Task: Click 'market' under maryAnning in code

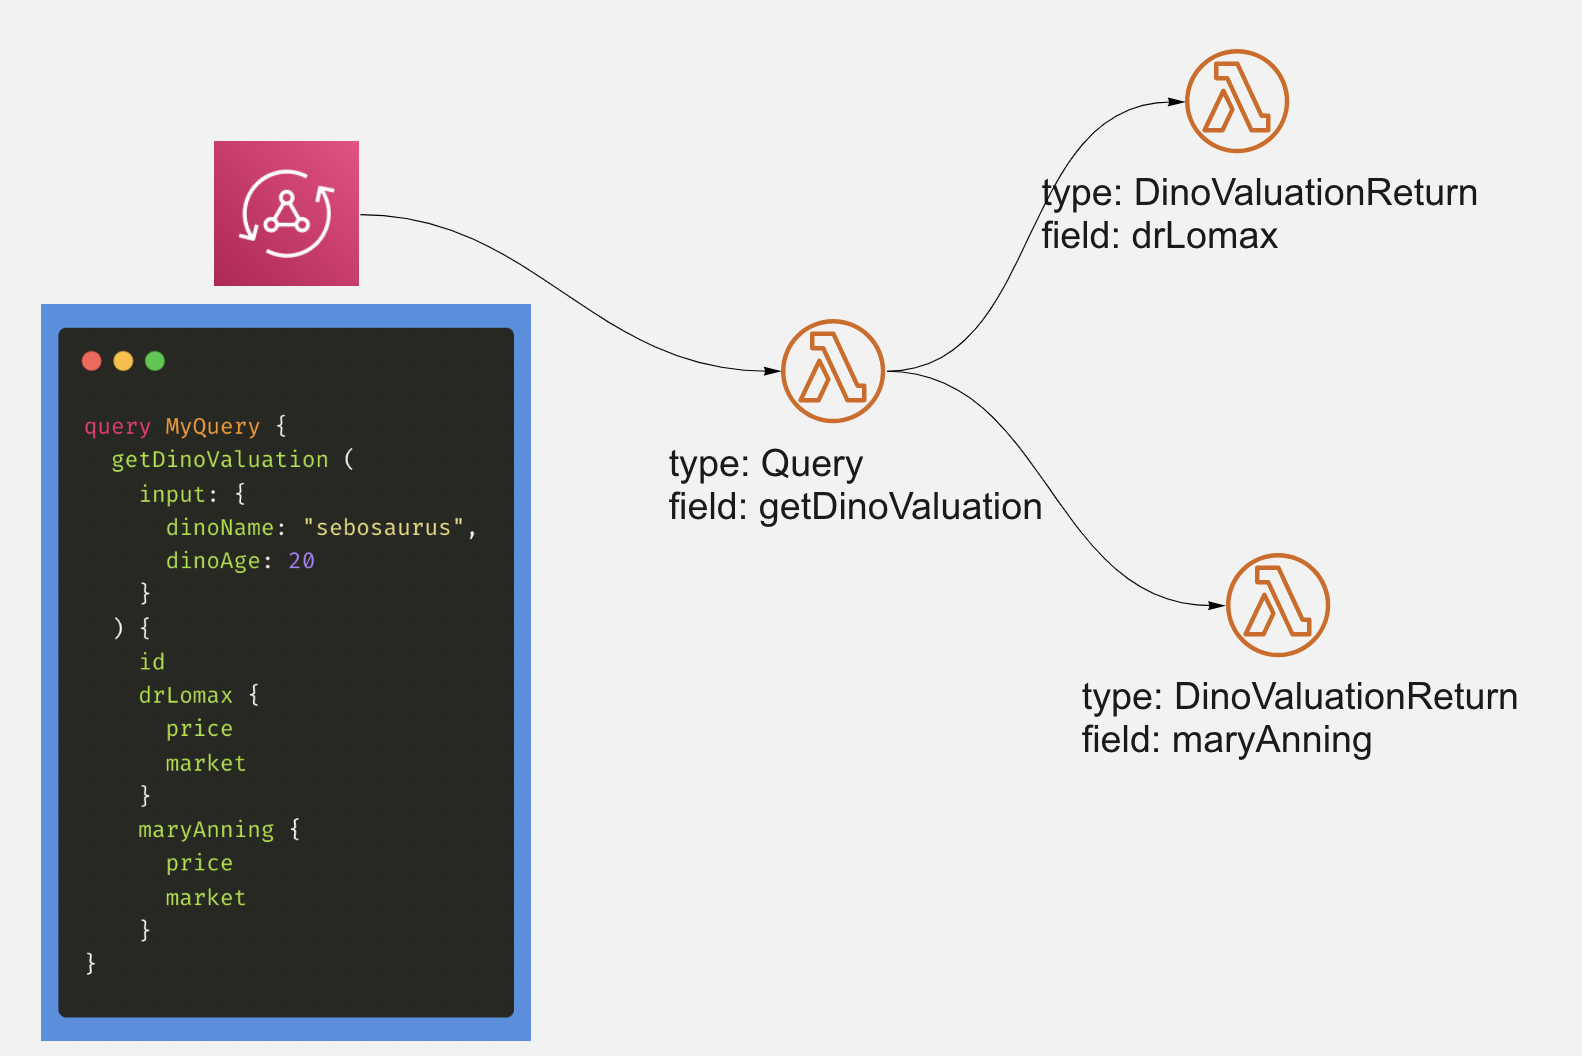Action: click(x=206, y=898)
